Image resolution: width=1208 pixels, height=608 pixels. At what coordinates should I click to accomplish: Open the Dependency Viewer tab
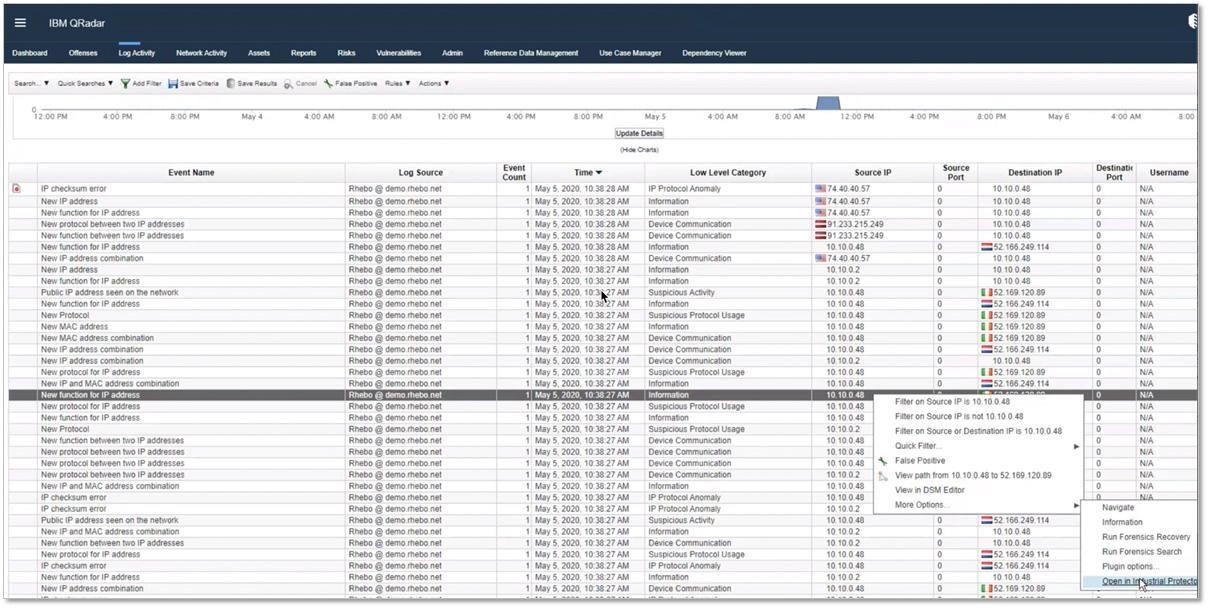(x=714, y=53)
